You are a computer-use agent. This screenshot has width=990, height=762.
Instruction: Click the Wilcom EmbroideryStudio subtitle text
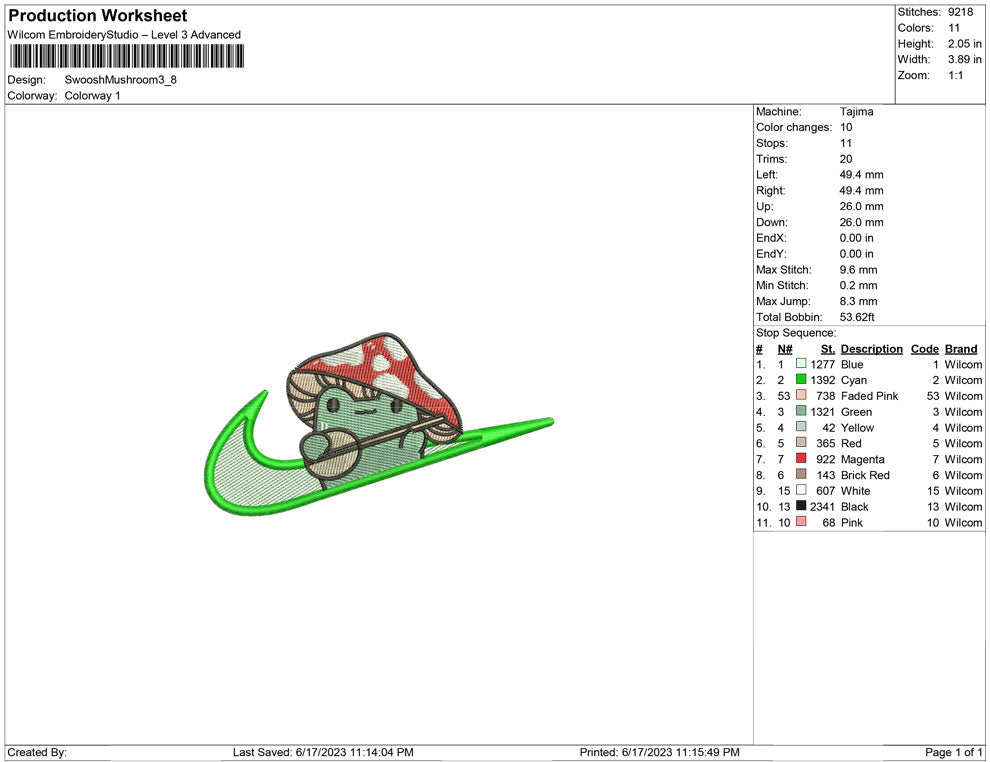(124, 35)
